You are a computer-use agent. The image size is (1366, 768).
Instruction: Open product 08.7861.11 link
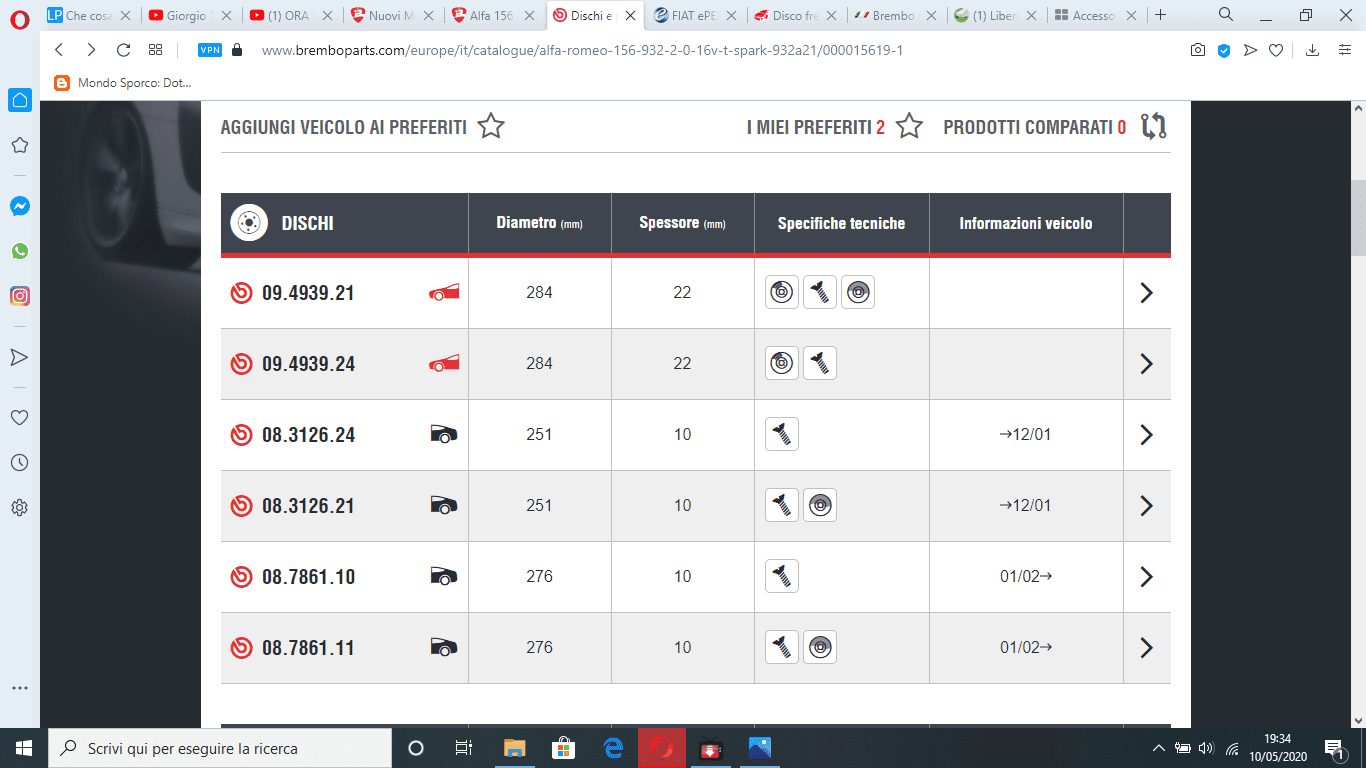tap(308, 648)
